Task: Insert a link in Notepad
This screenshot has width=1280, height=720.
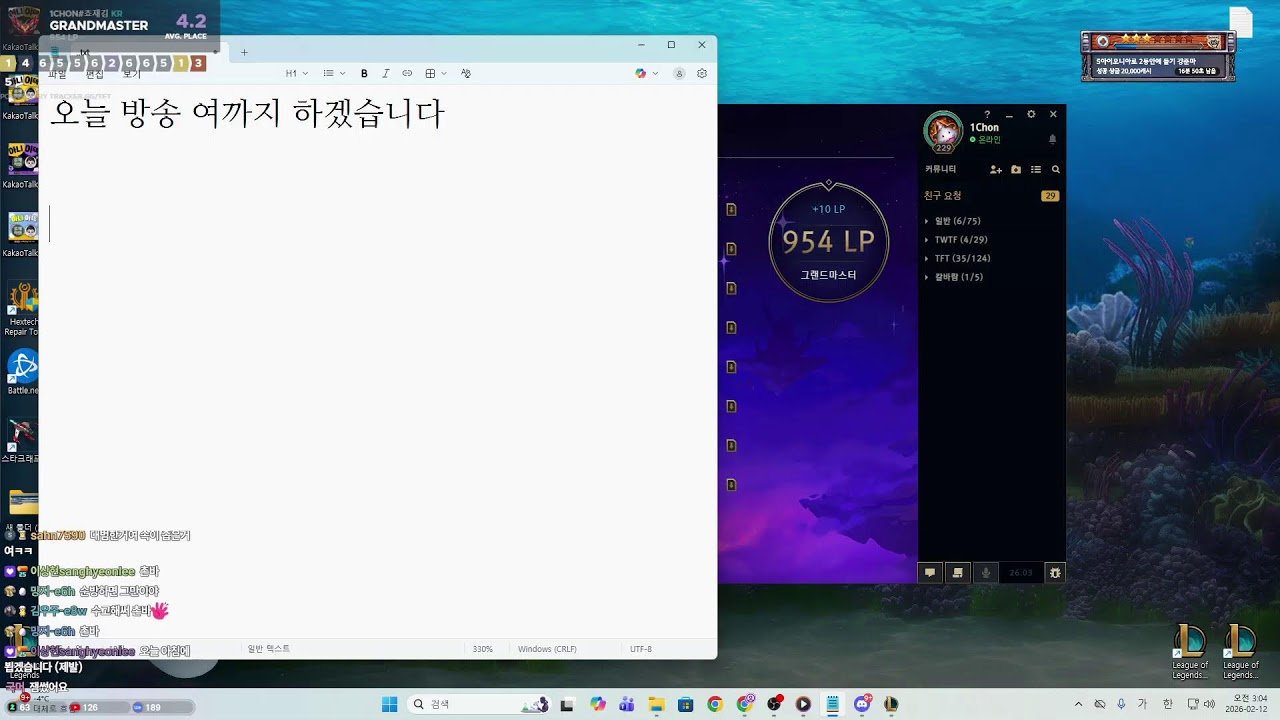Action: click(x=407, y=73)
